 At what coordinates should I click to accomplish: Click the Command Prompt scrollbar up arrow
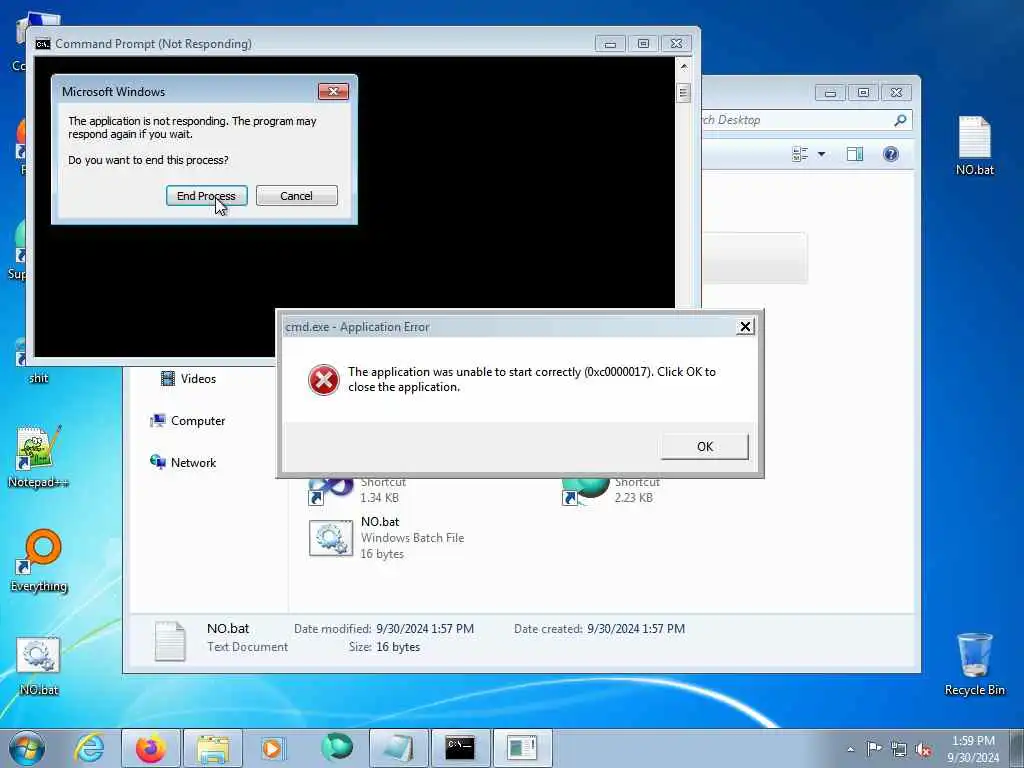(x=684, y=67)
